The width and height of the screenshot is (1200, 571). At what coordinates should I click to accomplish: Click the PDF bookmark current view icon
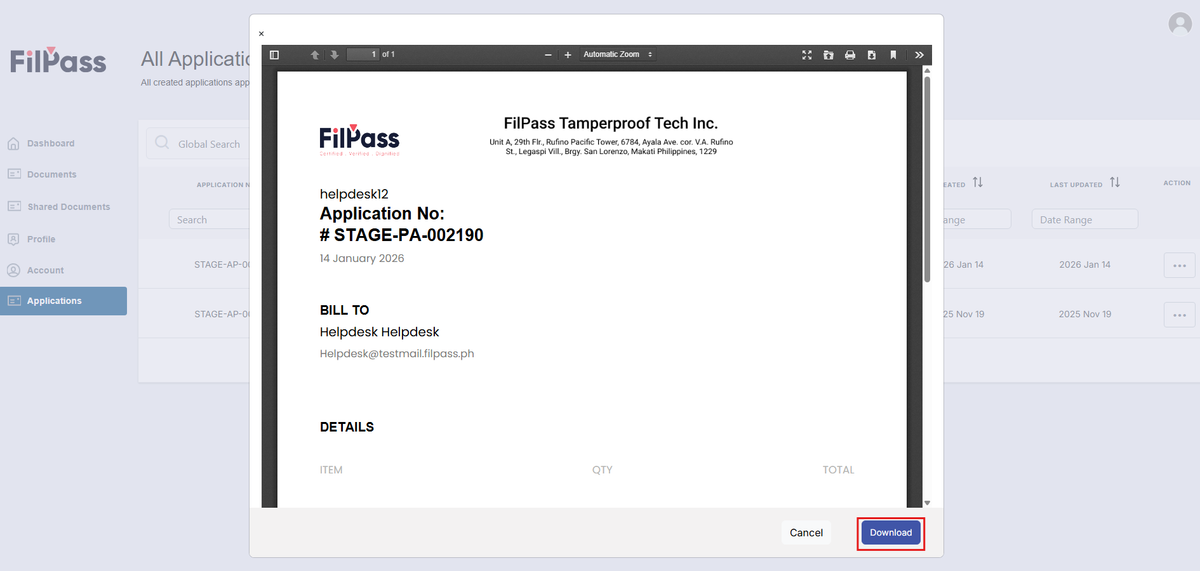pos(893,55)
